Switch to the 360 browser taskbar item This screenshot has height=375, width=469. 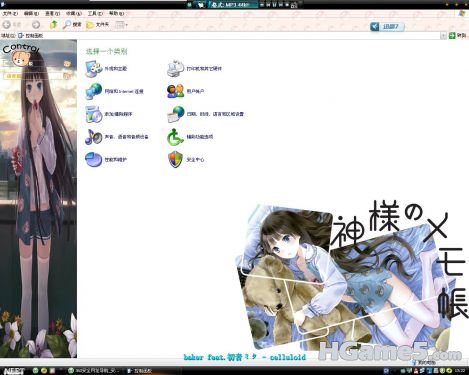94,371
